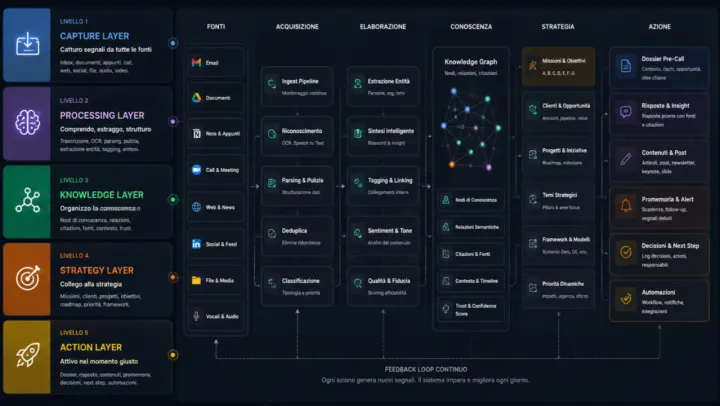Click the LinkedIn icon beside Social & Feed
This screenshot has width=720, height=406.
[197, 244]
